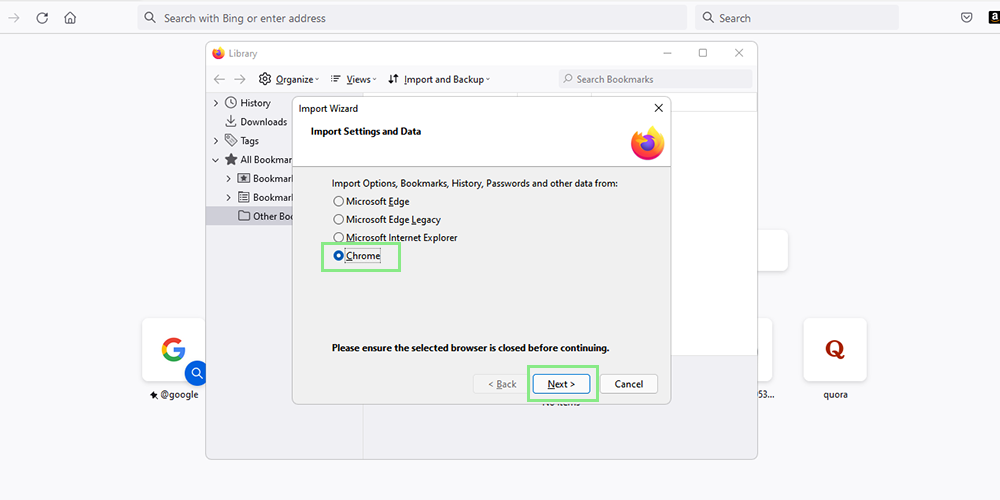Select the Chrome radio button
Viewport: 1000px width, 500px height.
339,256
